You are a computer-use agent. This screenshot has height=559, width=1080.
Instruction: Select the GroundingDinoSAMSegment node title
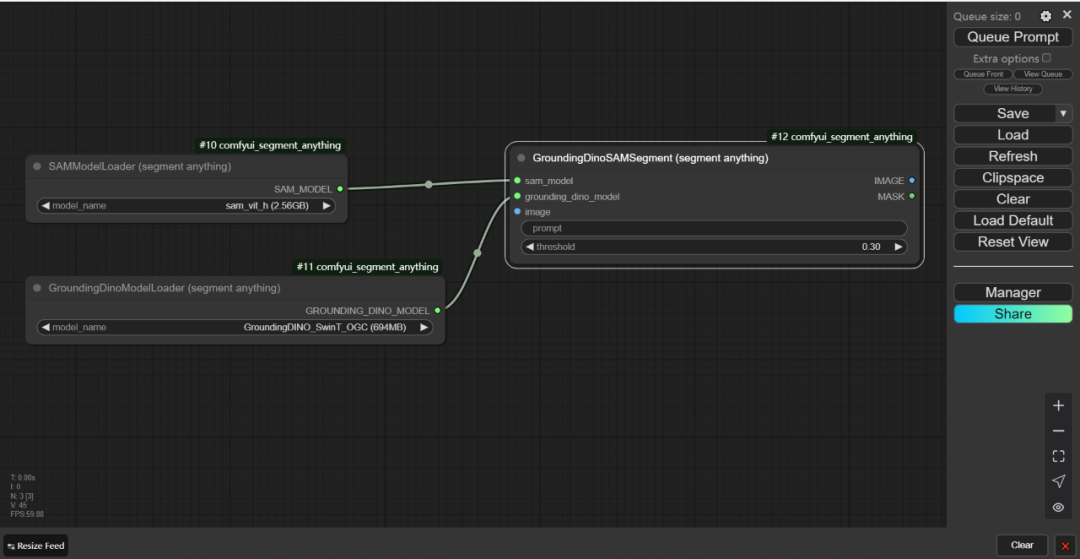point(650,158)
